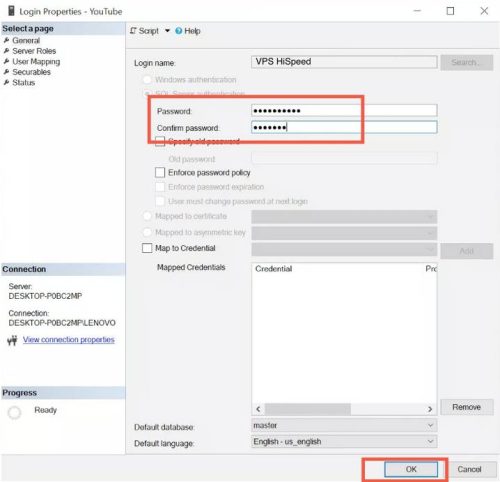The width and height of the screenshot is (500, 482).
Task: Click the Securables wrench icon
Action: click(6, 72)
